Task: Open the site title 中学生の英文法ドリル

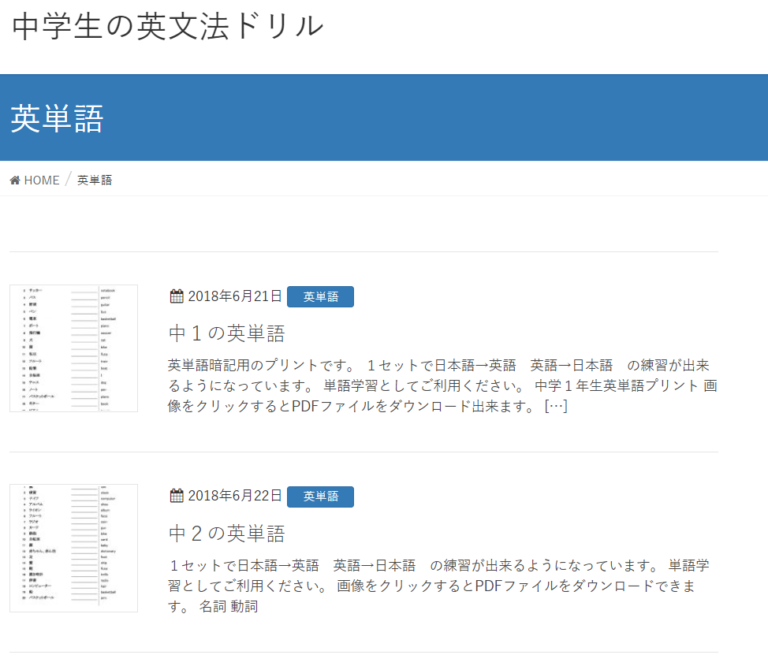Action: click(x=168, y=26)
